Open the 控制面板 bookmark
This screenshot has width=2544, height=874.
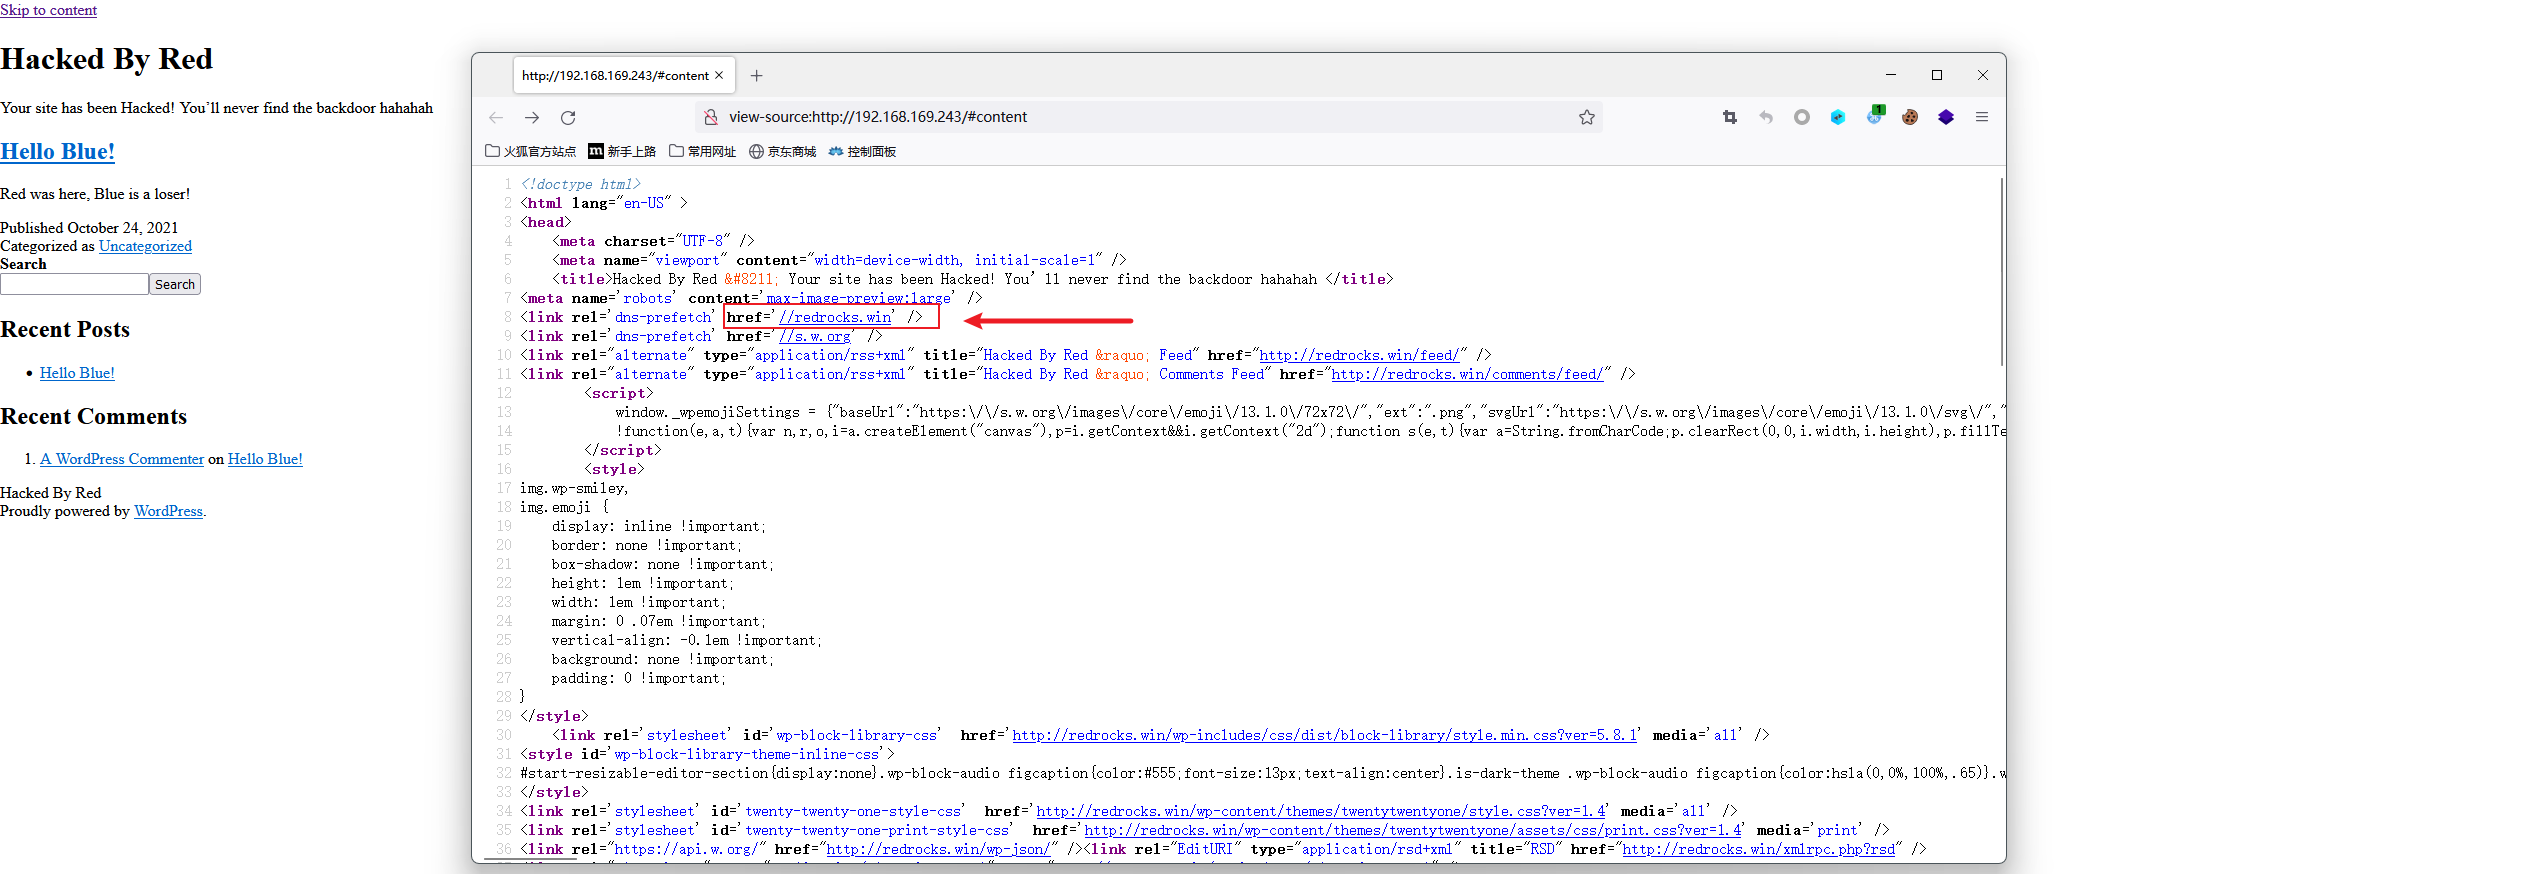[863, 152]
